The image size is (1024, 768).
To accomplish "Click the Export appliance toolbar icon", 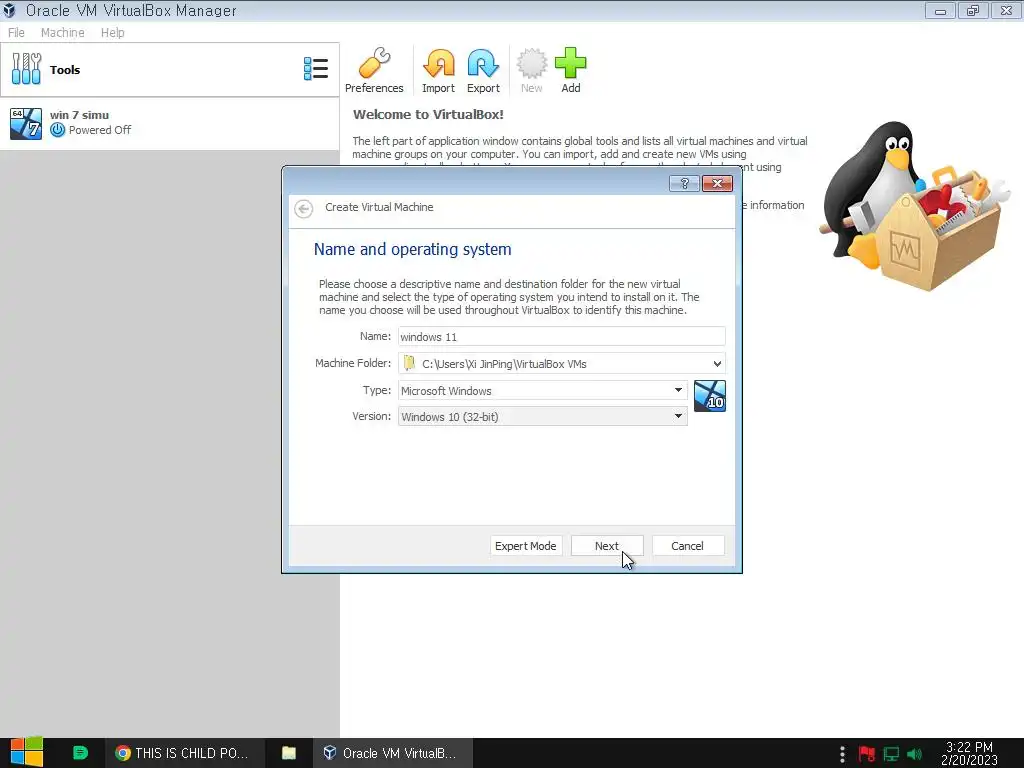I will tap(483, 71).
